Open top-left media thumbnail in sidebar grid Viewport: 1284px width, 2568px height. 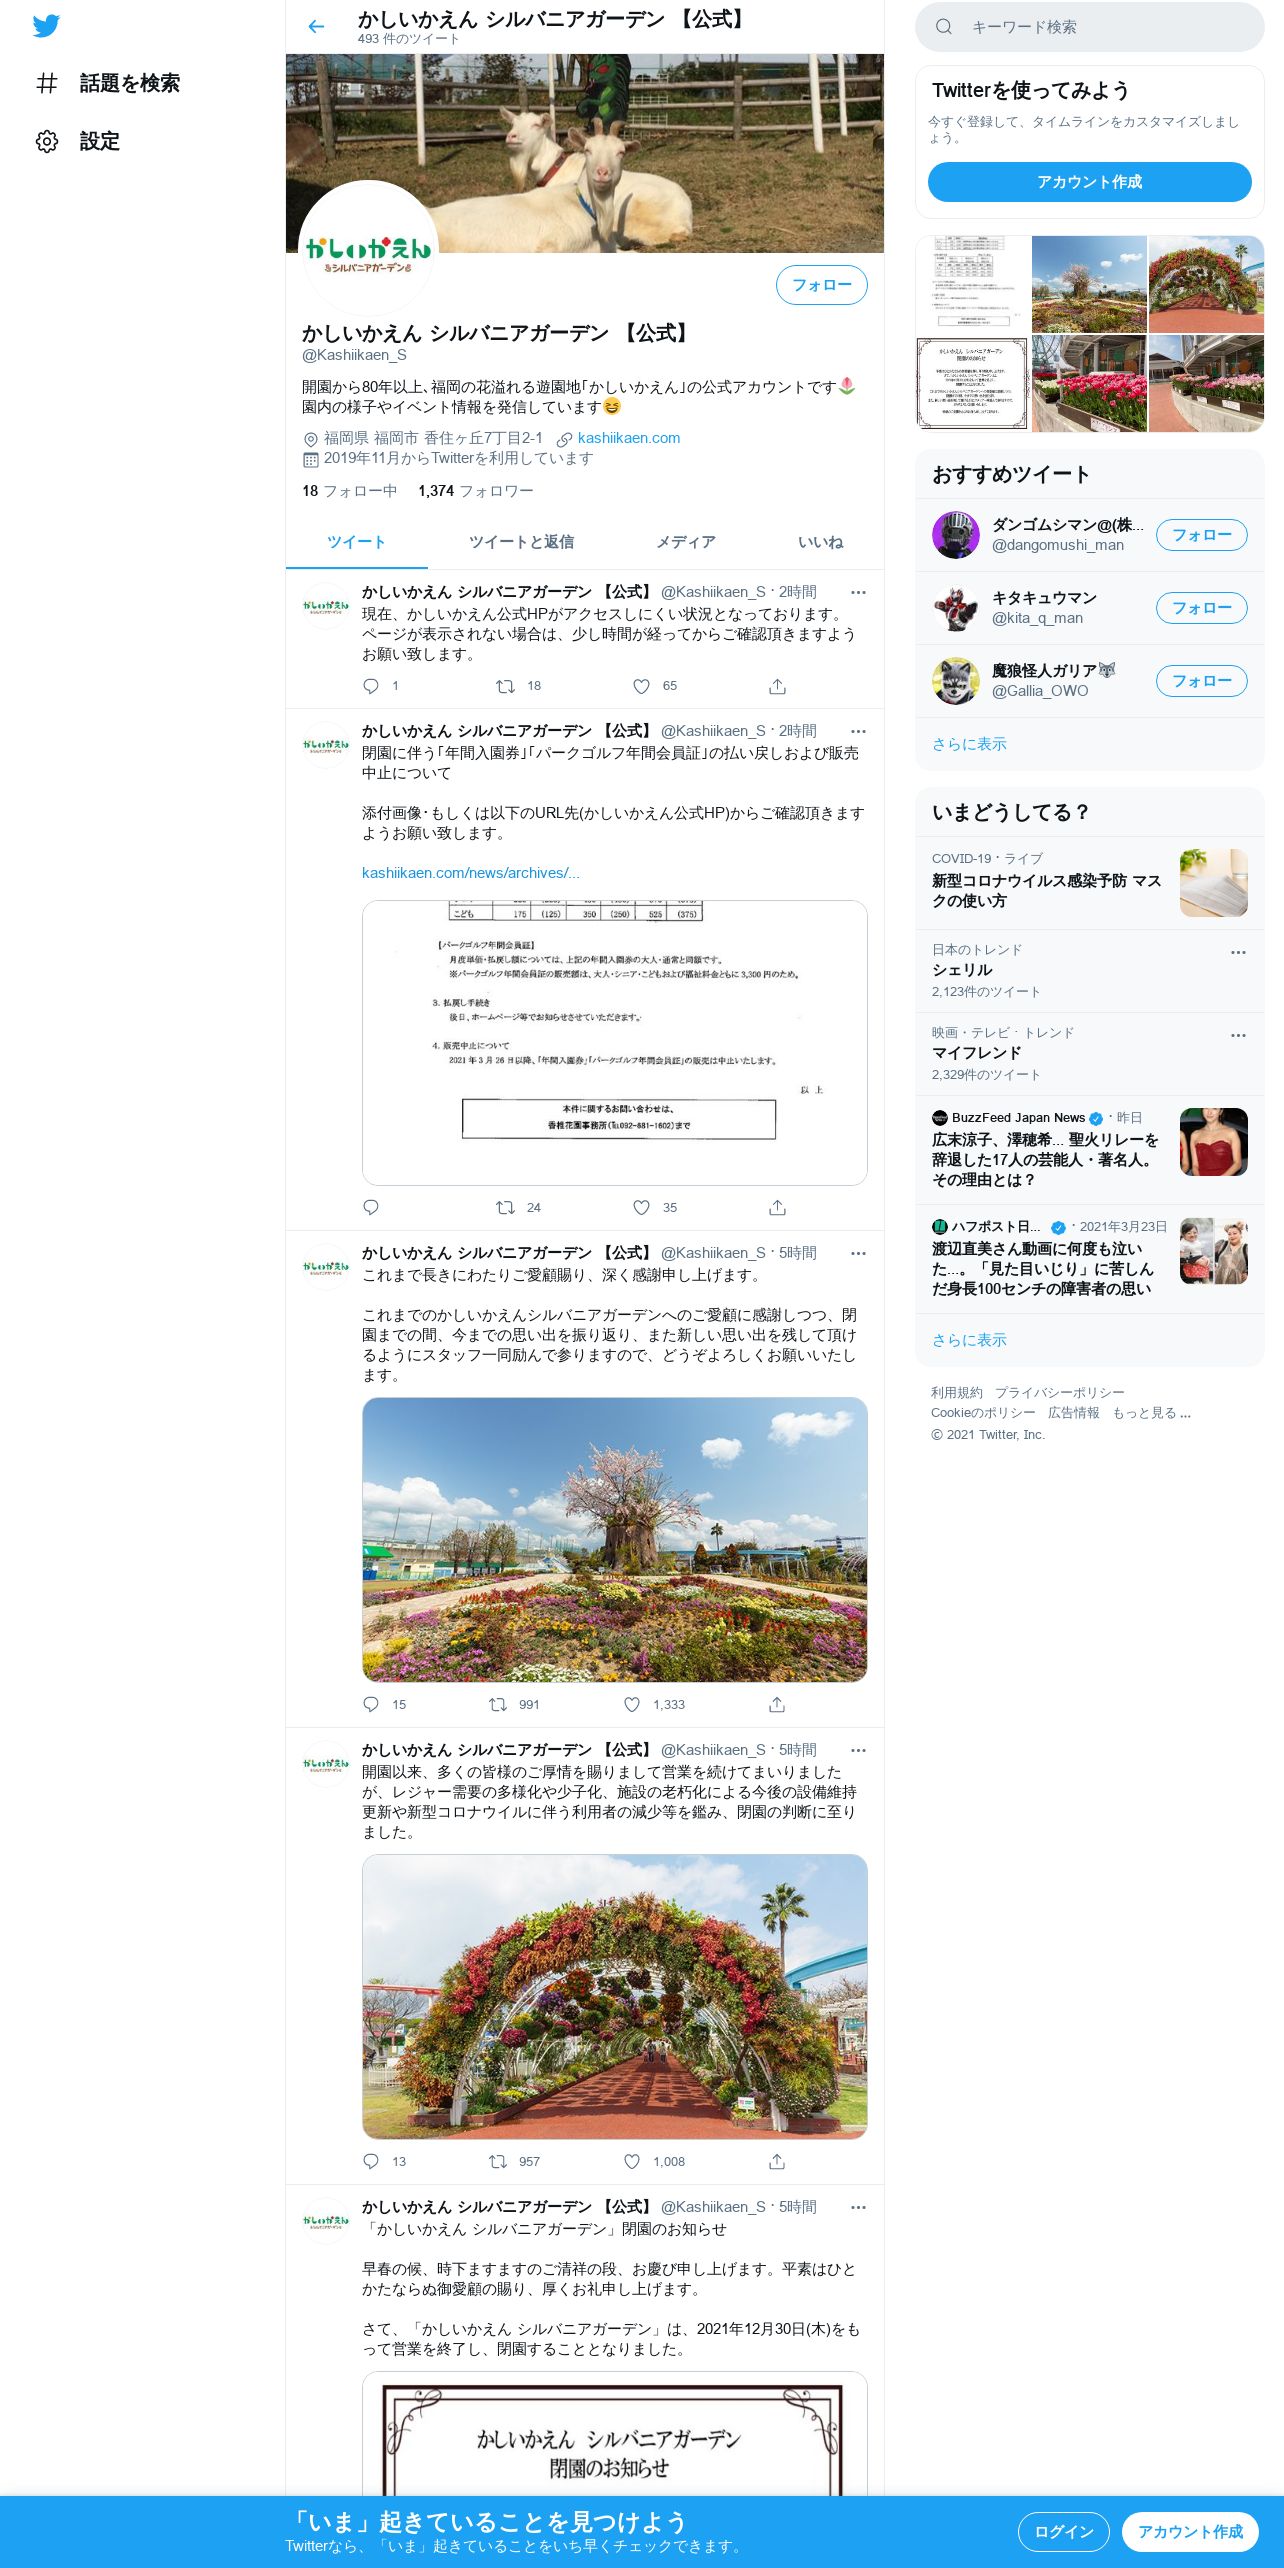click(x=973, y=284)
